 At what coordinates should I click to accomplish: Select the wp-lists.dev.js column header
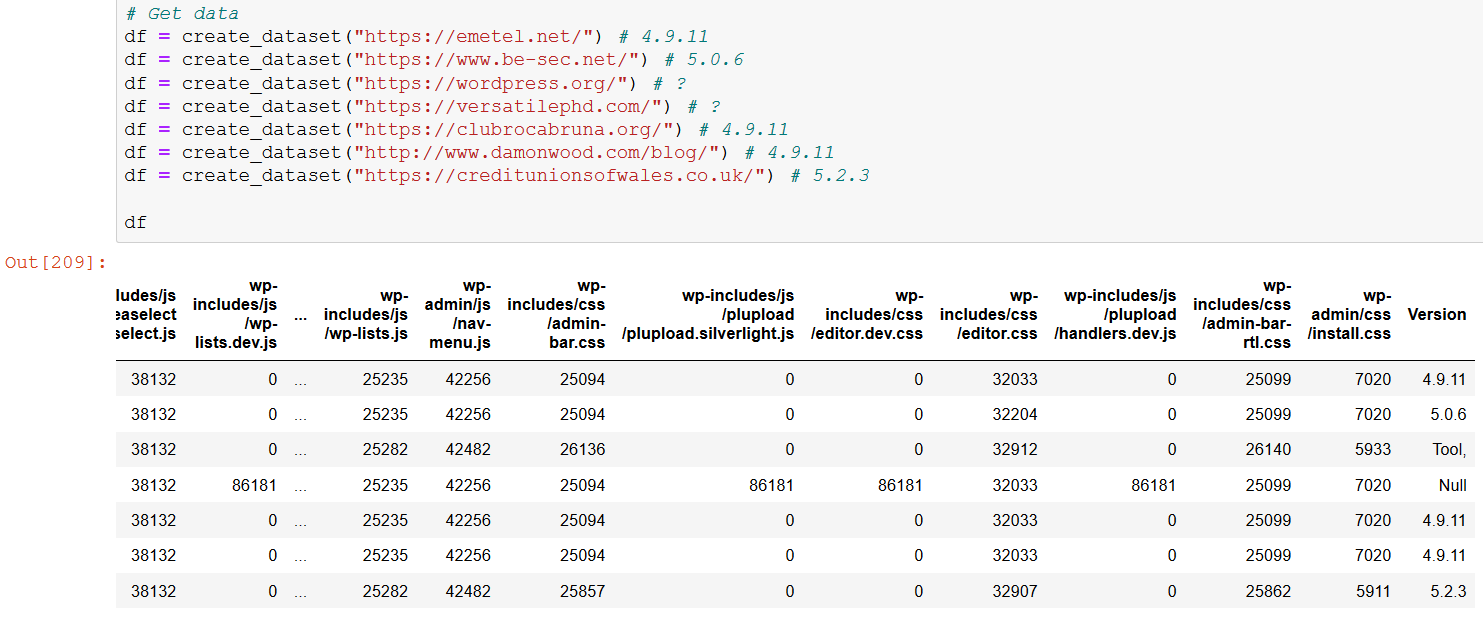[234, 314]
